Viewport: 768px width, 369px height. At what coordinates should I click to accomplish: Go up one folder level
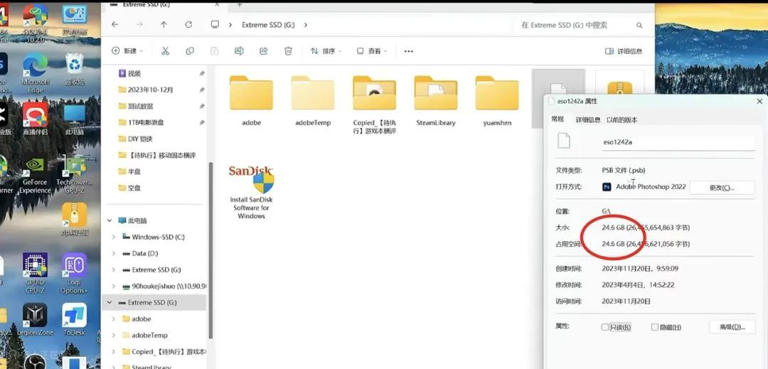coord(164,25)
